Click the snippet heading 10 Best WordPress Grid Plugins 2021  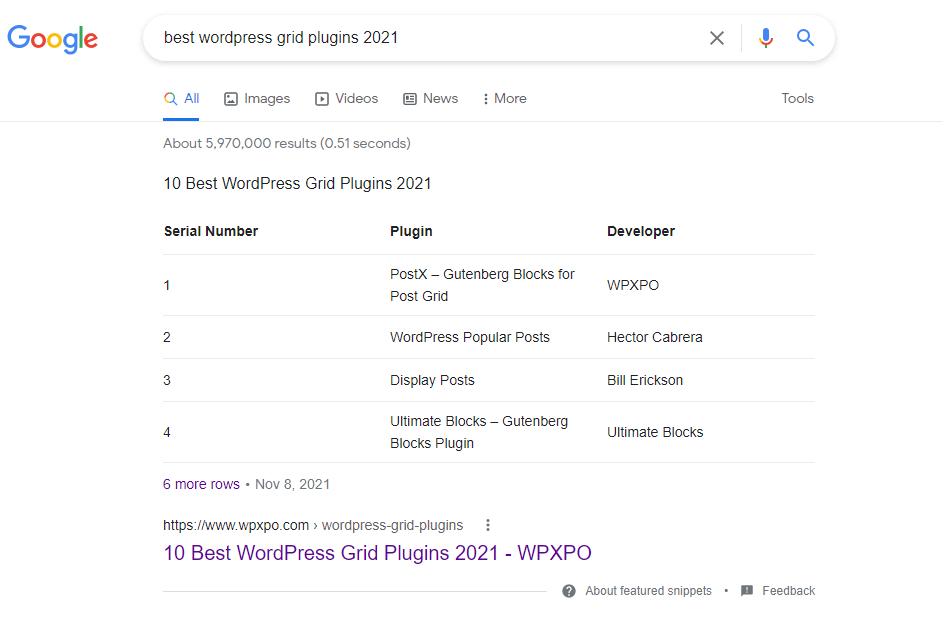click(x=297, y=183)
